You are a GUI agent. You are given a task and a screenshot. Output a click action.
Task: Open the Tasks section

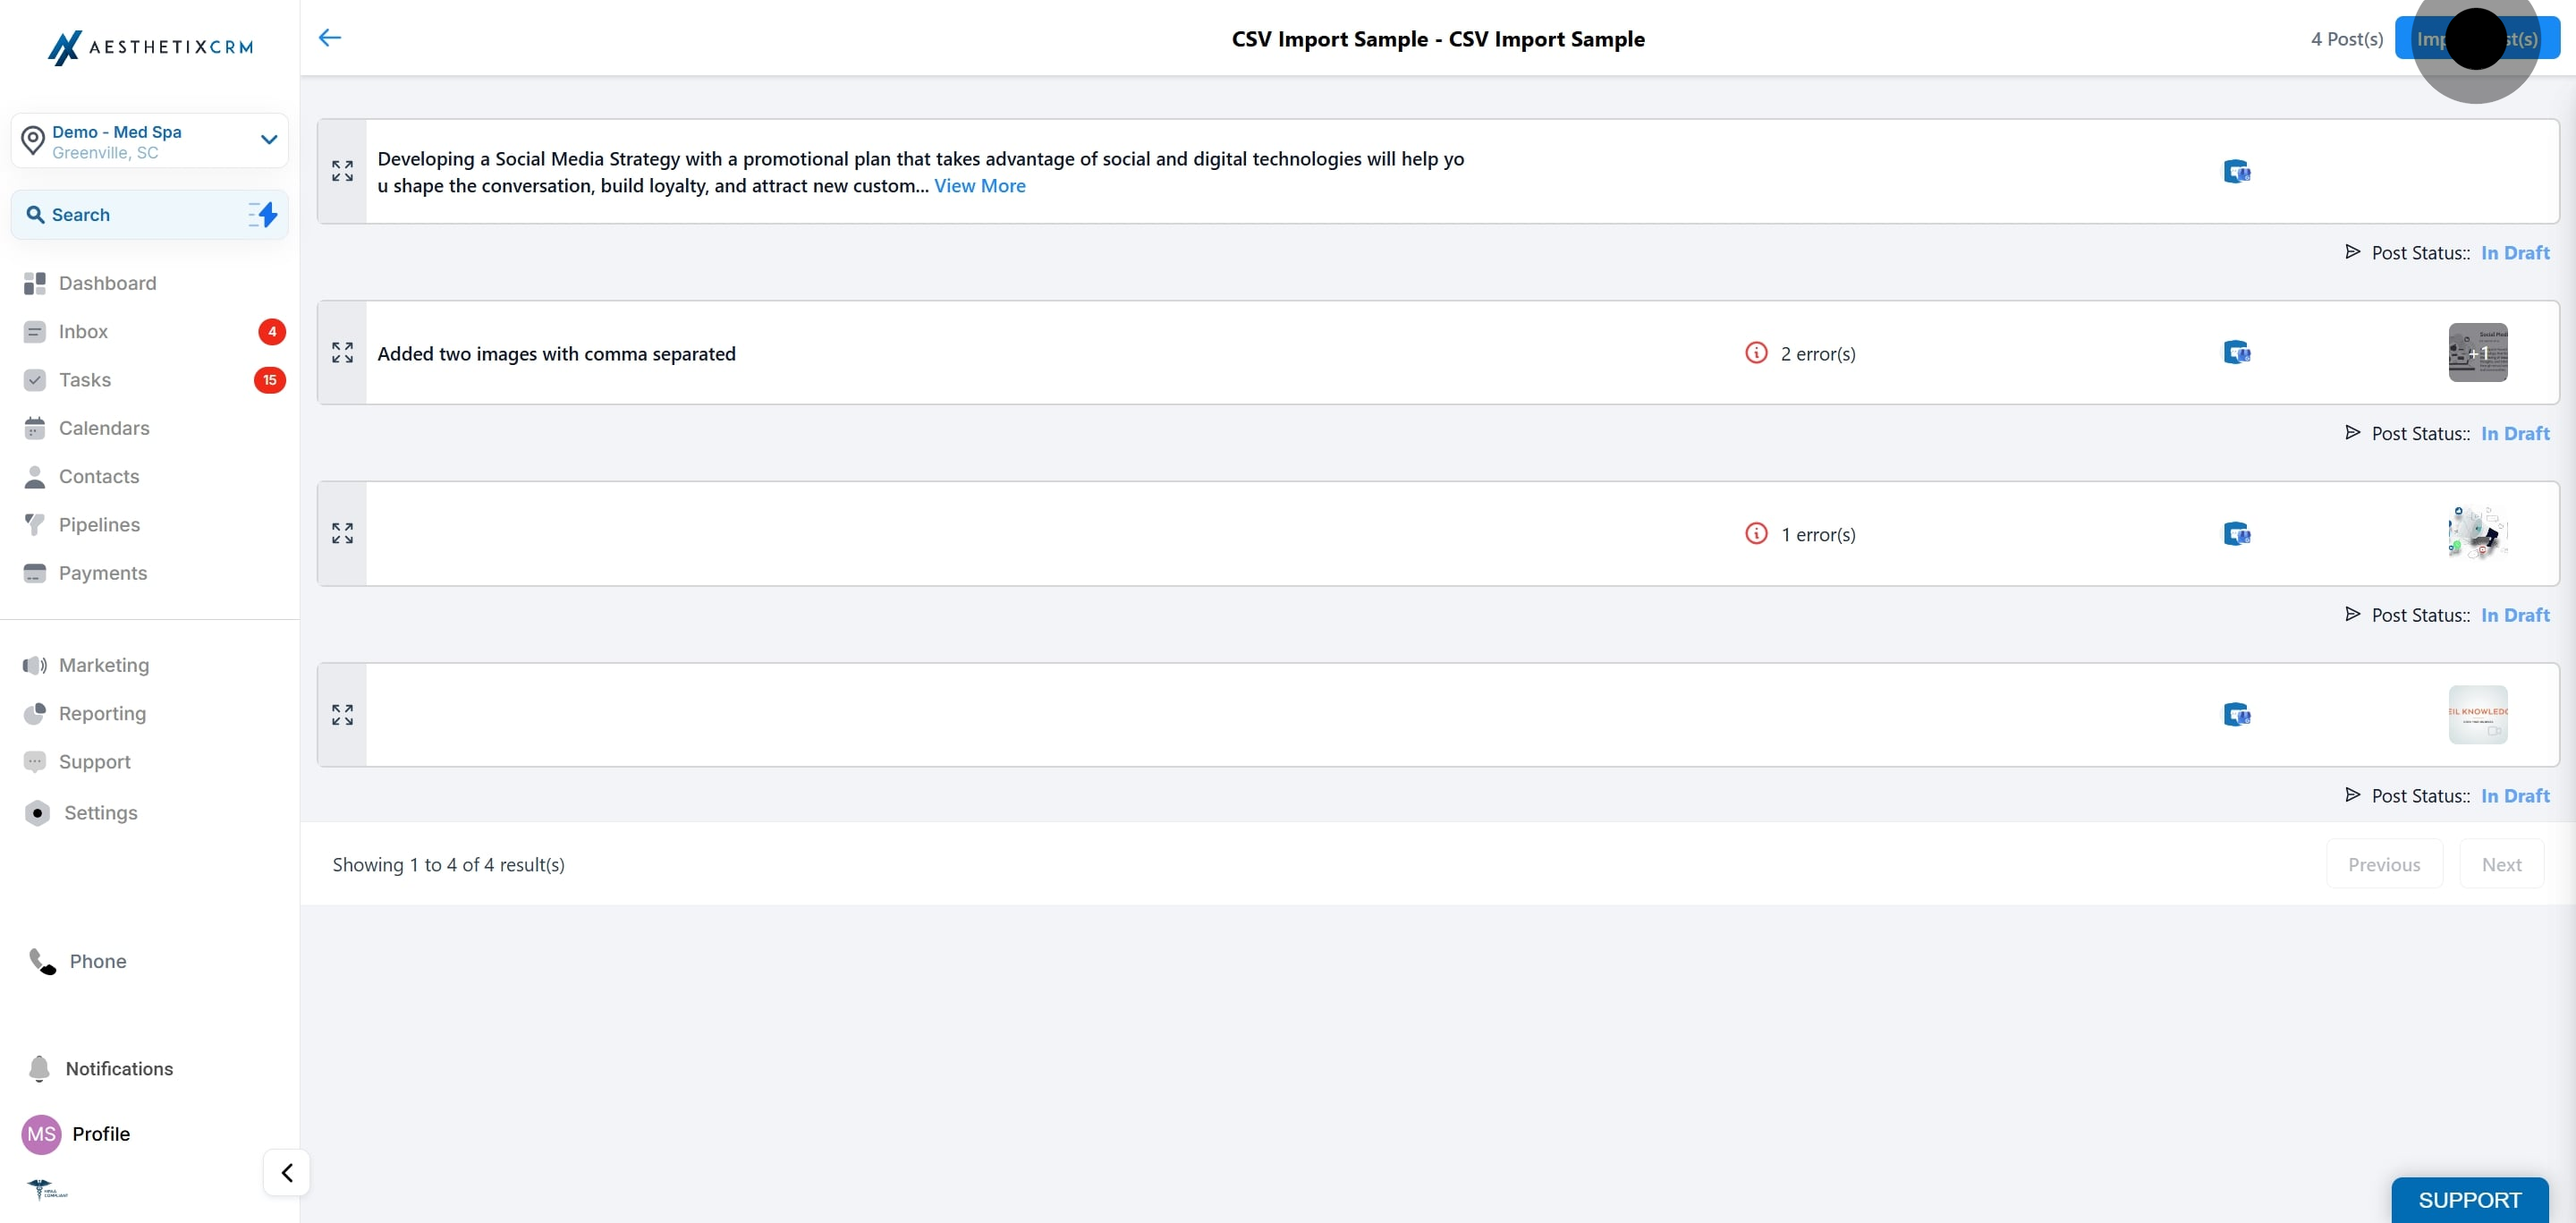coord(85,380)
